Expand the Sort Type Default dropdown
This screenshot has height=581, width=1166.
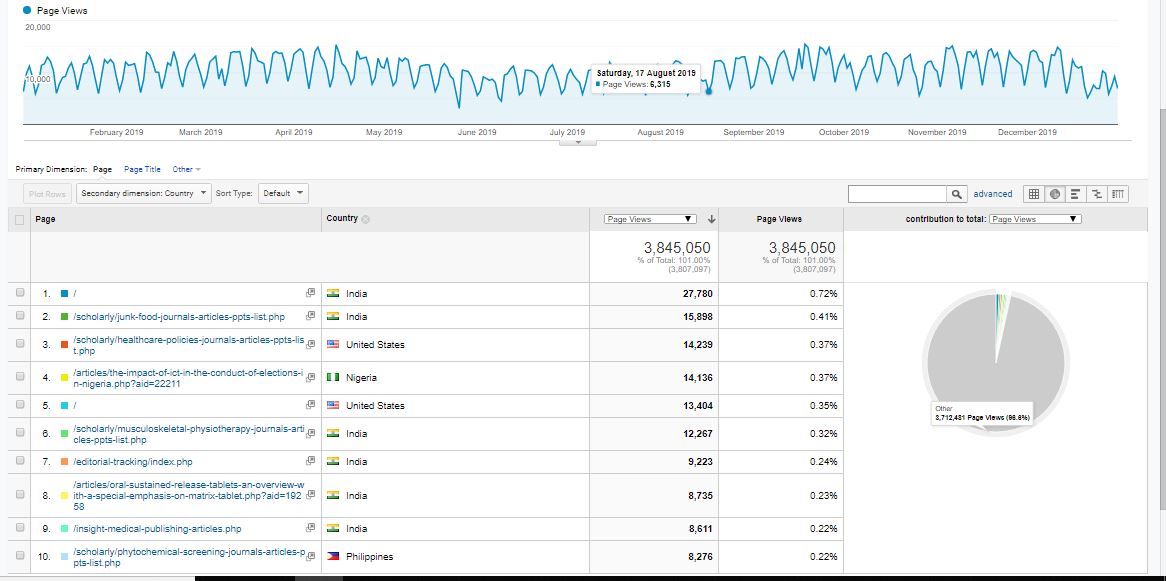click(x=283, y=194)
